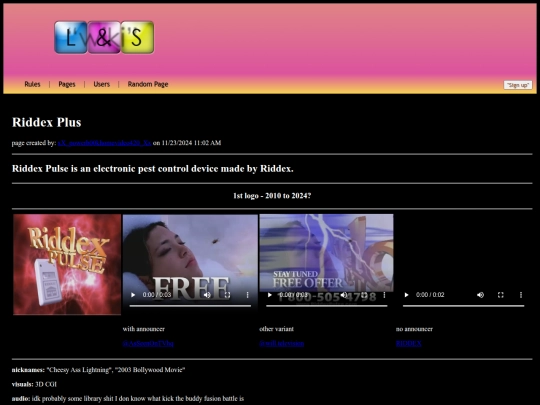
Task: Click the 'with announcer' caption
Action: (x=144, y=329)
